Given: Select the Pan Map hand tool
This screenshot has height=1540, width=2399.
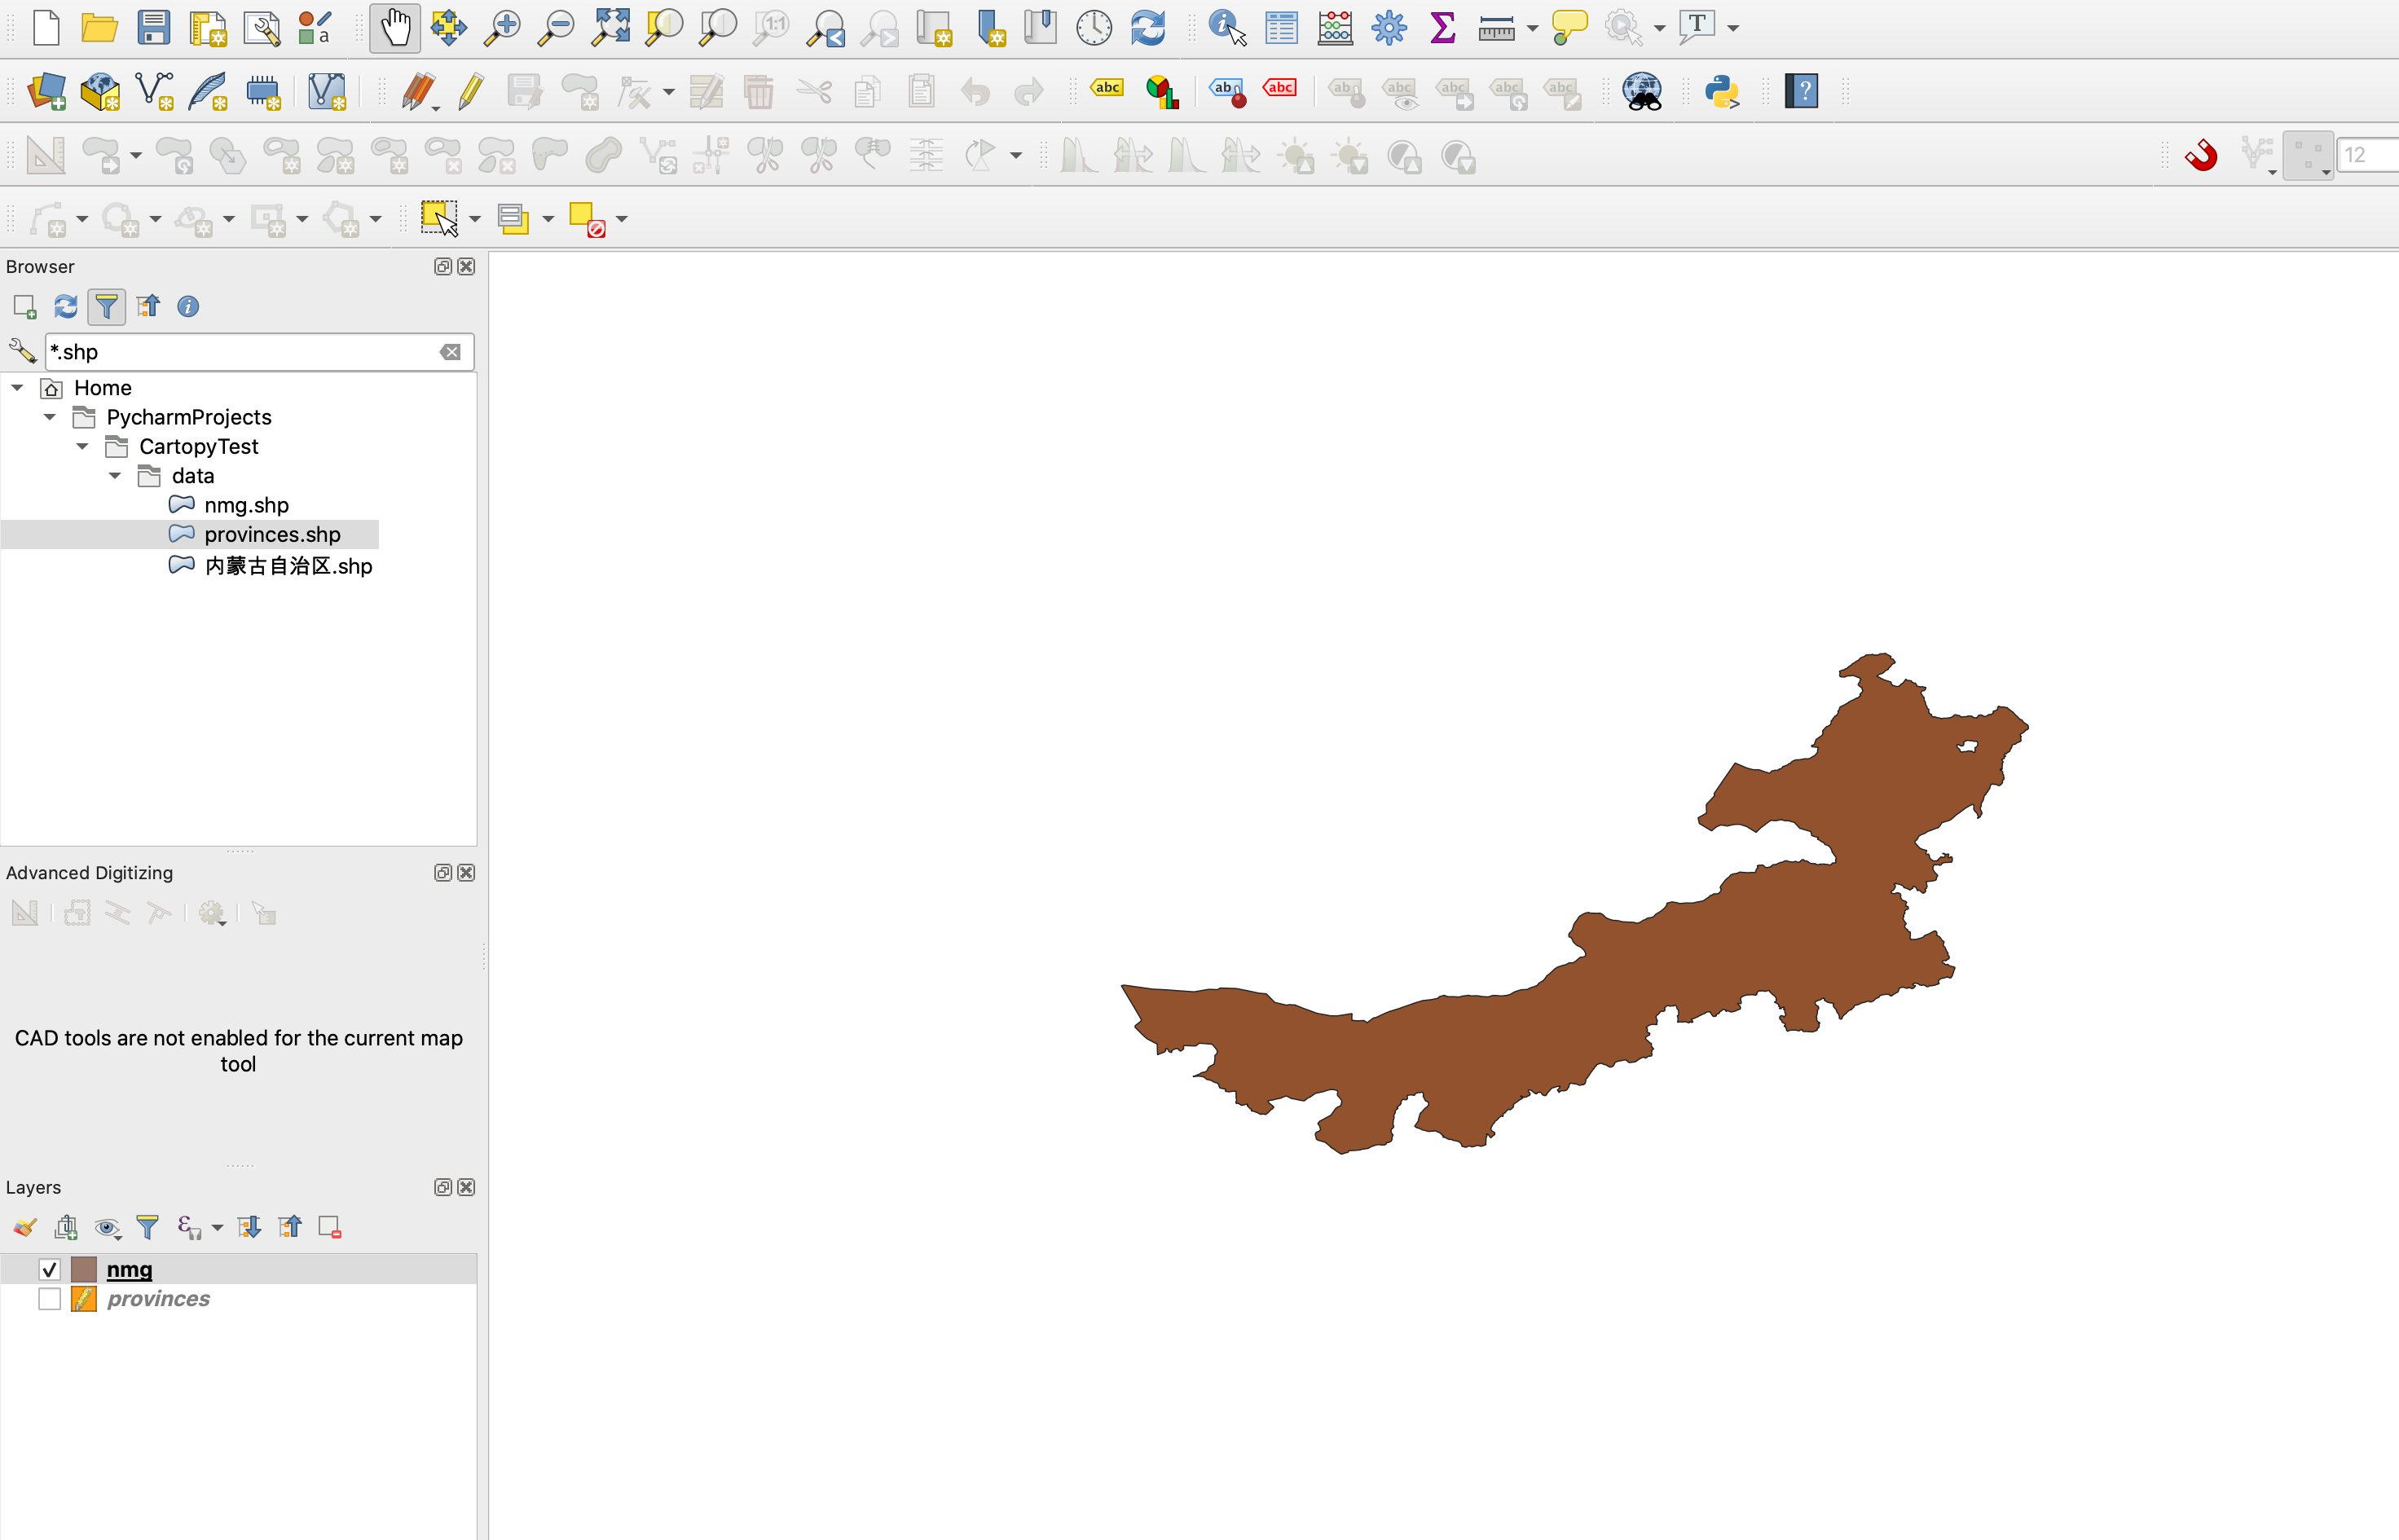Looking at the screenshot, I should coord(395,28).
